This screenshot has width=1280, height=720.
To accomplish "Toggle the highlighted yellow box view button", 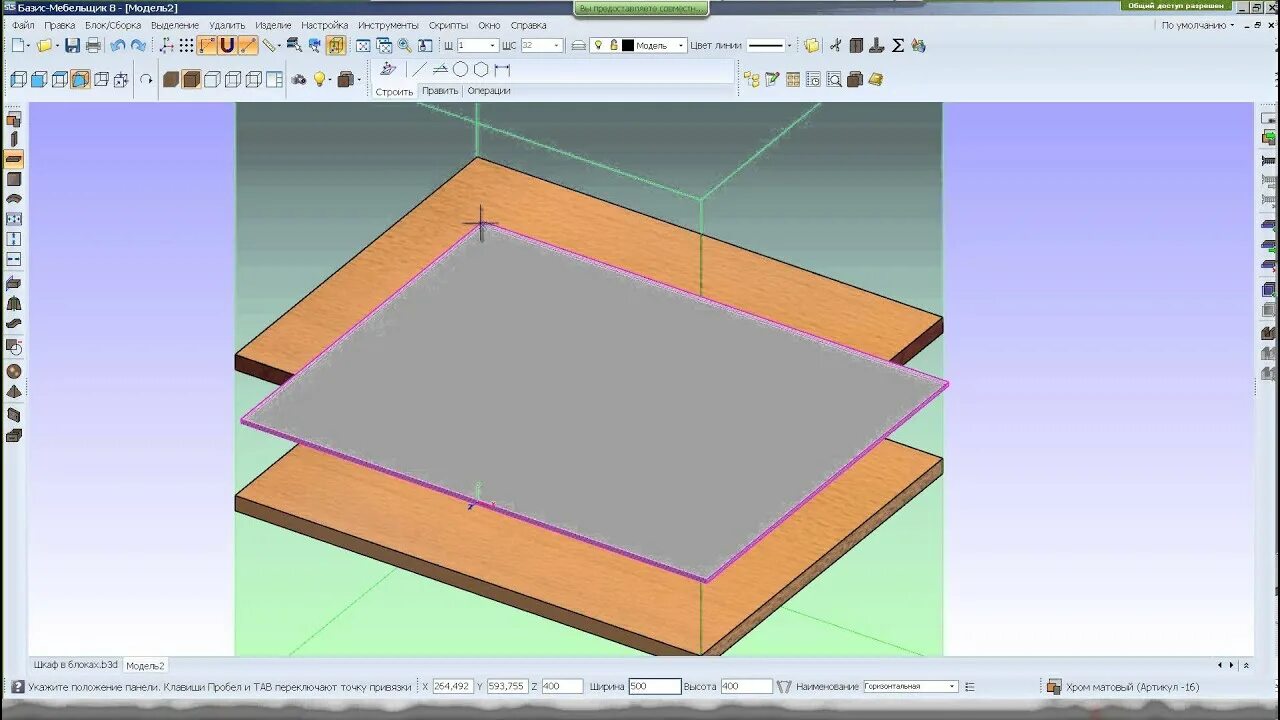I will 336,45.
